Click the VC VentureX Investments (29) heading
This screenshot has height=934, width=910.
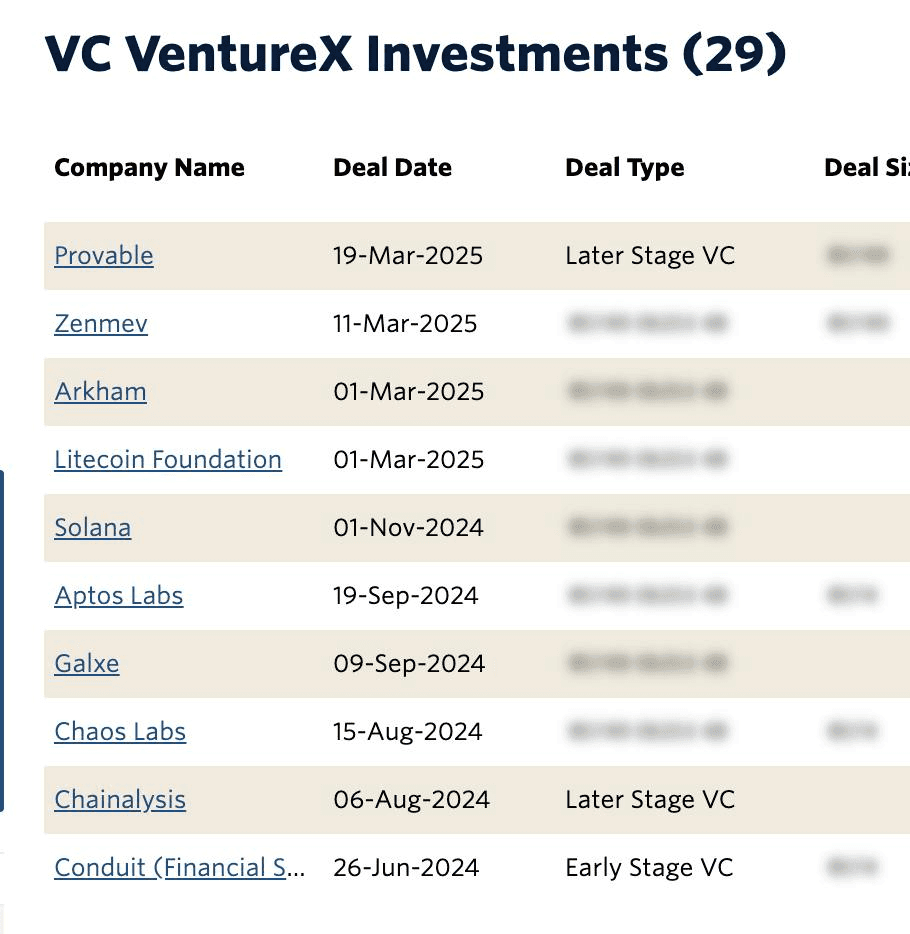pyautogui.click(x=416, y=54)
